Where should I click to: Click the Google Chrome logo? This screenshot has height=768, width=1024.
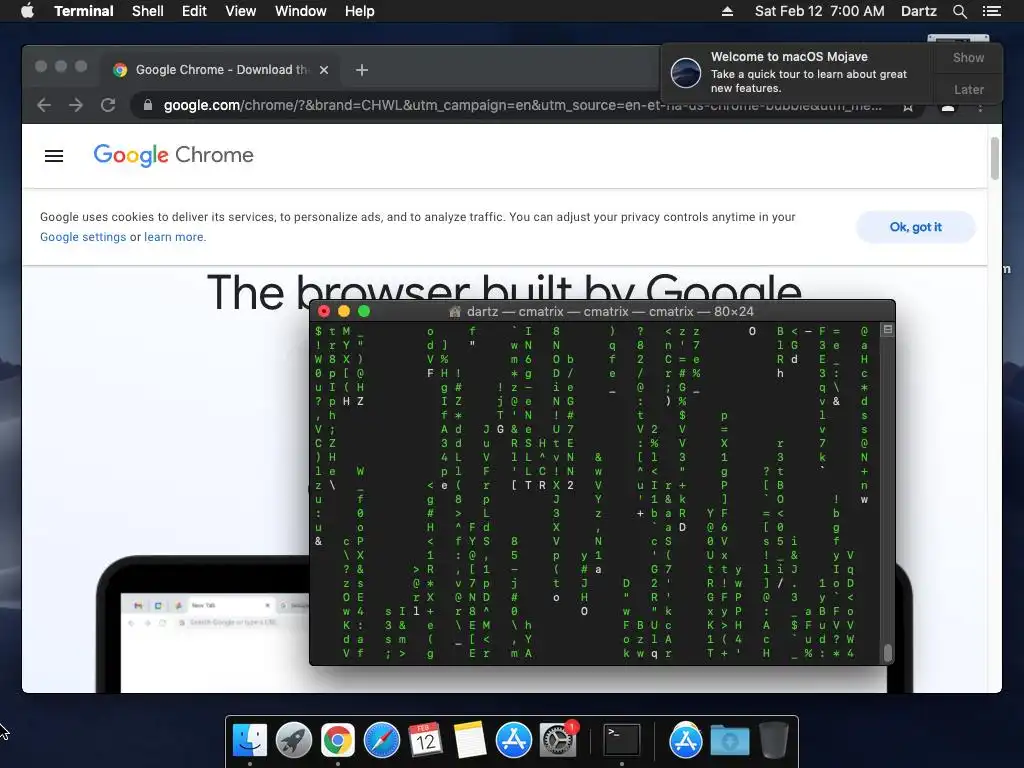click(x=173, y=155)
